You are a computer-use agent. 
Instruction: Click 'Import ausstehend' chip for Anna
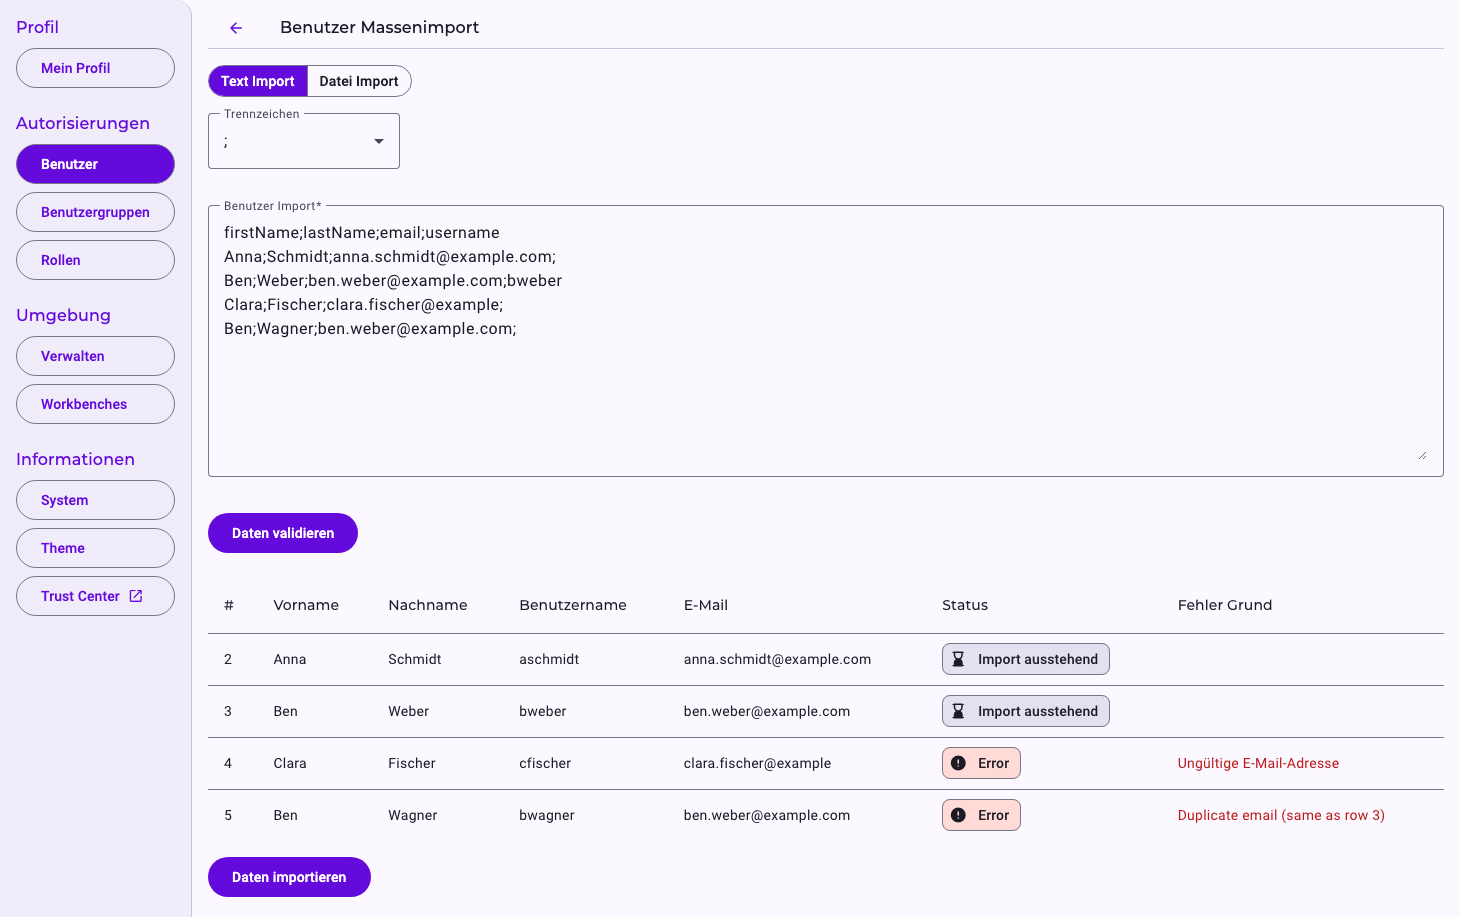click(x=1026, y=659)
